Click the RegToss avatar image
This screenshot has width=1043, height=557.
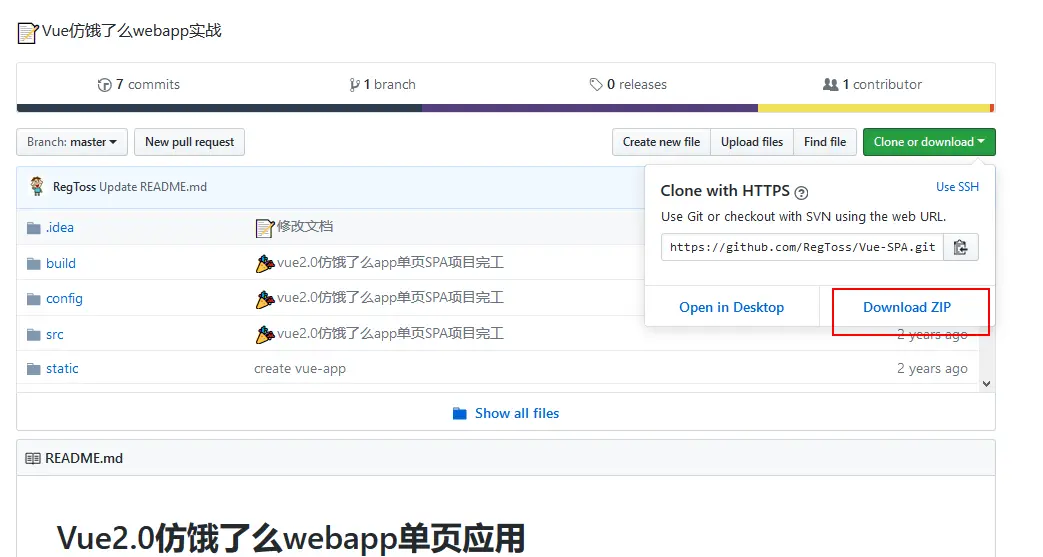(x=37, y=186)
